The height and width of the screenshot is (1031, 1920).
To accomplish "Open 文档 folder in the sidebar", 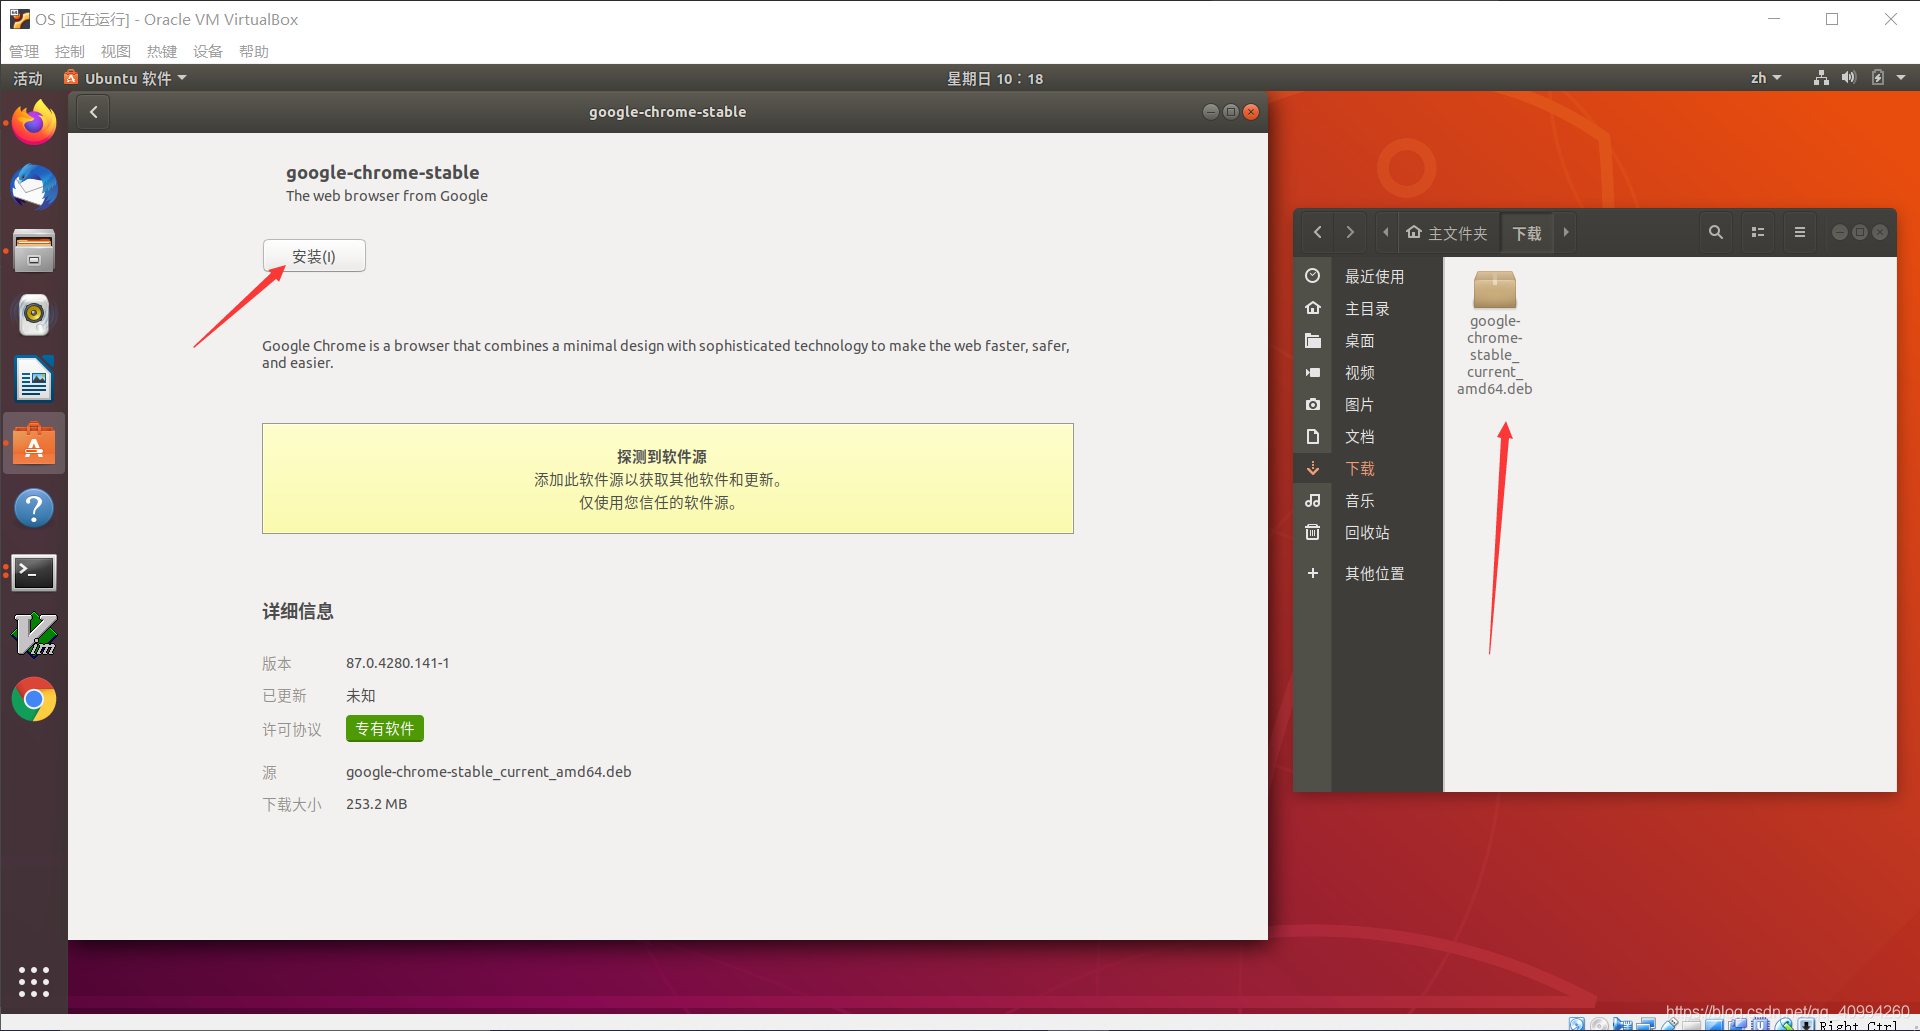I will (x=1368, y=436).
